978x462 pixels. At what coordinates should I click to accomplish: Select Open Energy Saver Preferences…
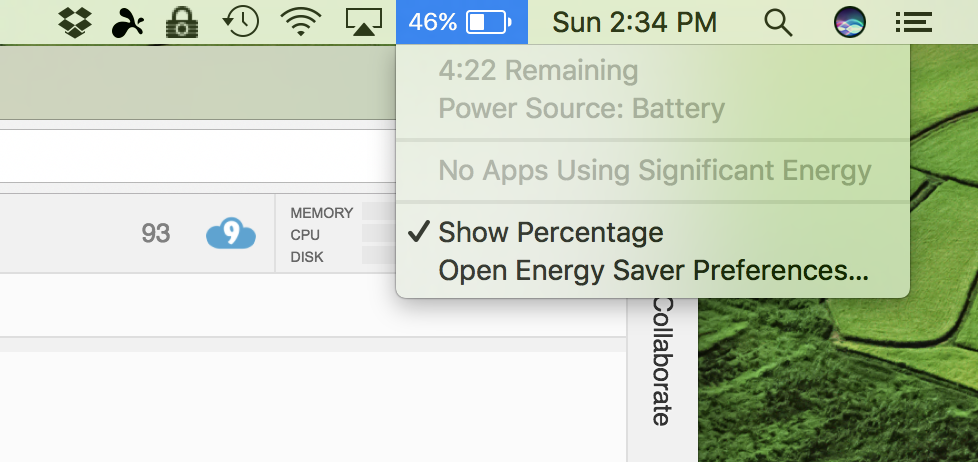coord(652,271)
